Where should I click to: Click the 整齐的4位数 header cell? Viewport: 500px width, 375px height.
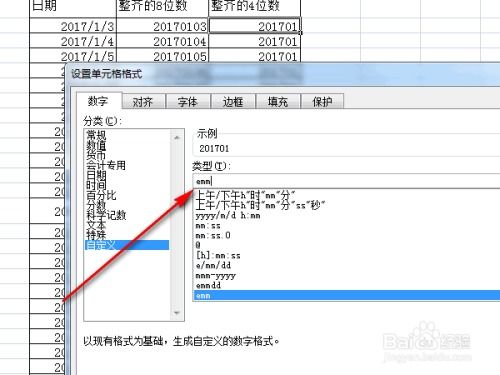coord(255,7)
